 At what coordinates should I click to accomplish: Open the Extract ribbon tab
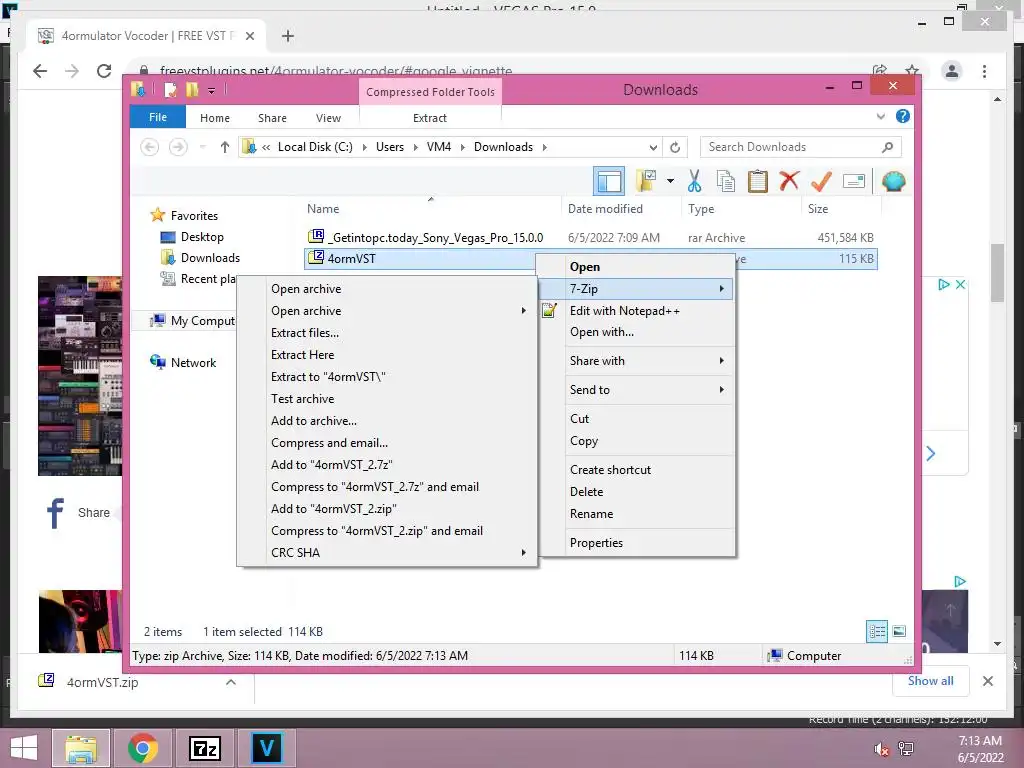(430, 118)
